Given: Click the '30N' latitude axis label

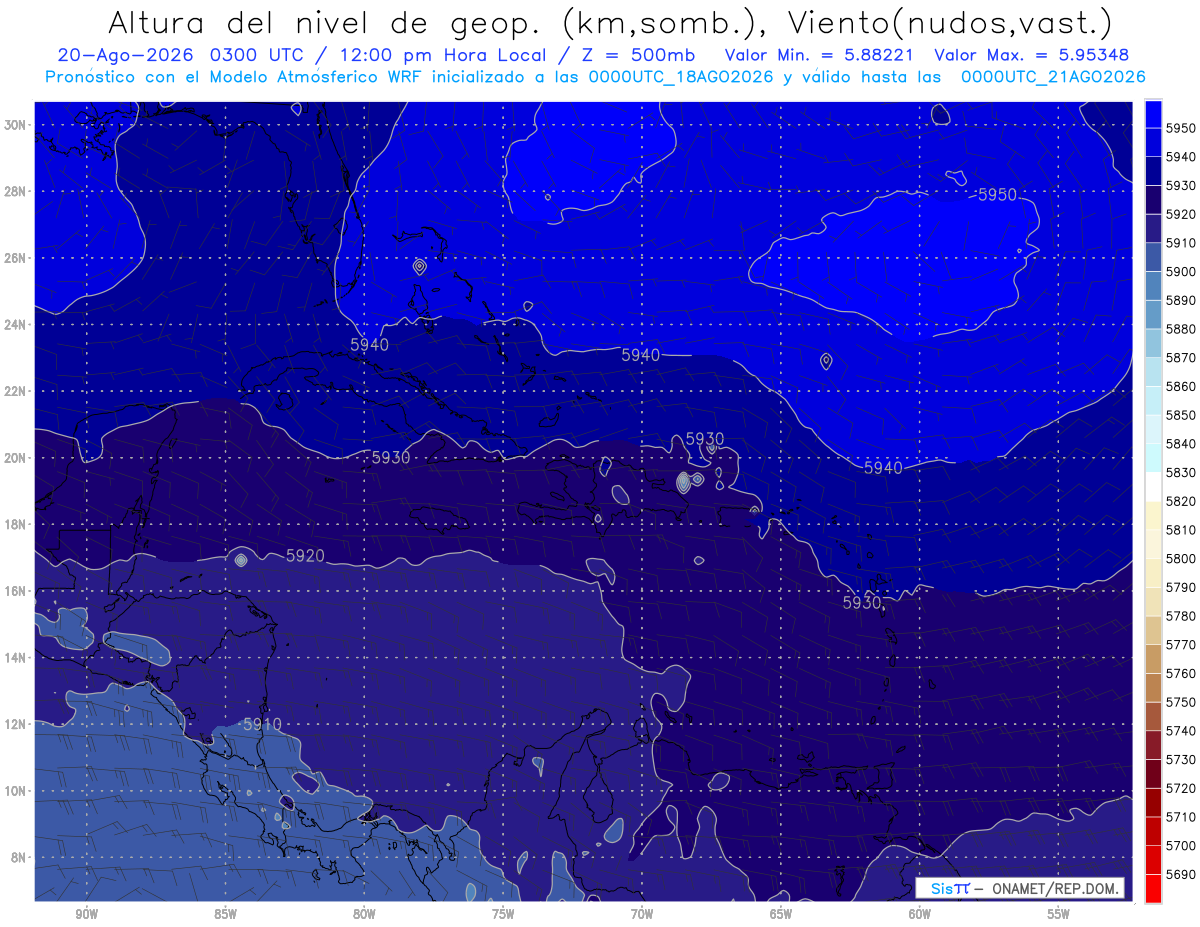Looking at the screenshot, I should click(15, 125).
